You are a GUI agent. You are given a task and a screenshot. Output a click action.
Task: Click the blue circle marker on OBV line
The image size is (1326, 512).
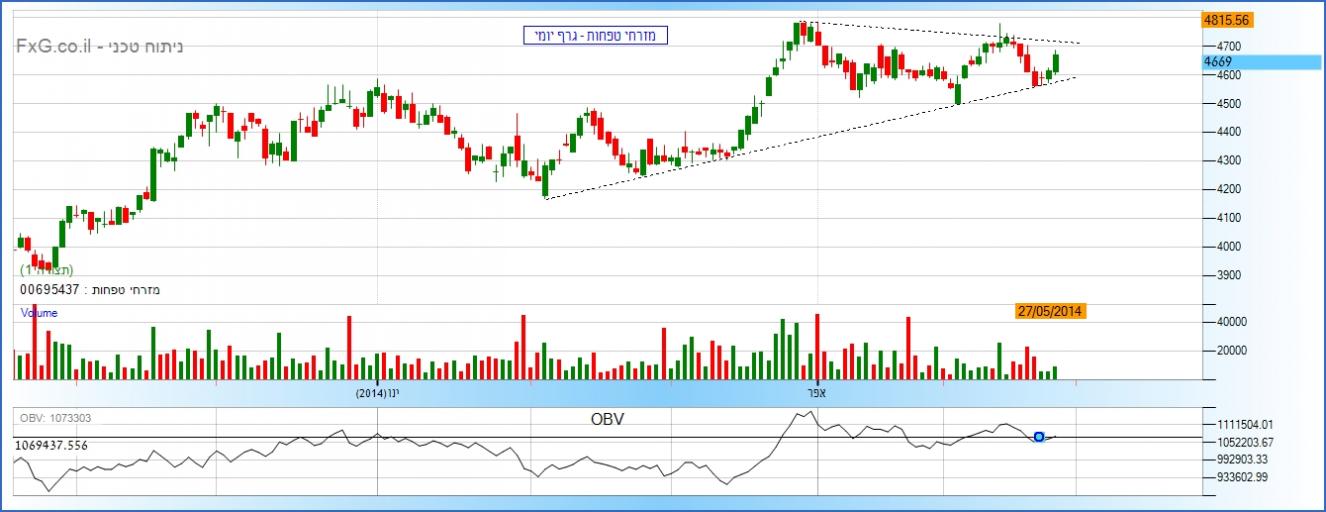coord(1039,437)
